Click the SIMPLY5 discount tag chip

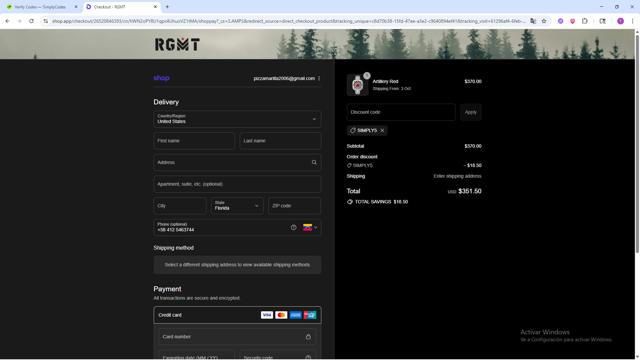[367, 131]
